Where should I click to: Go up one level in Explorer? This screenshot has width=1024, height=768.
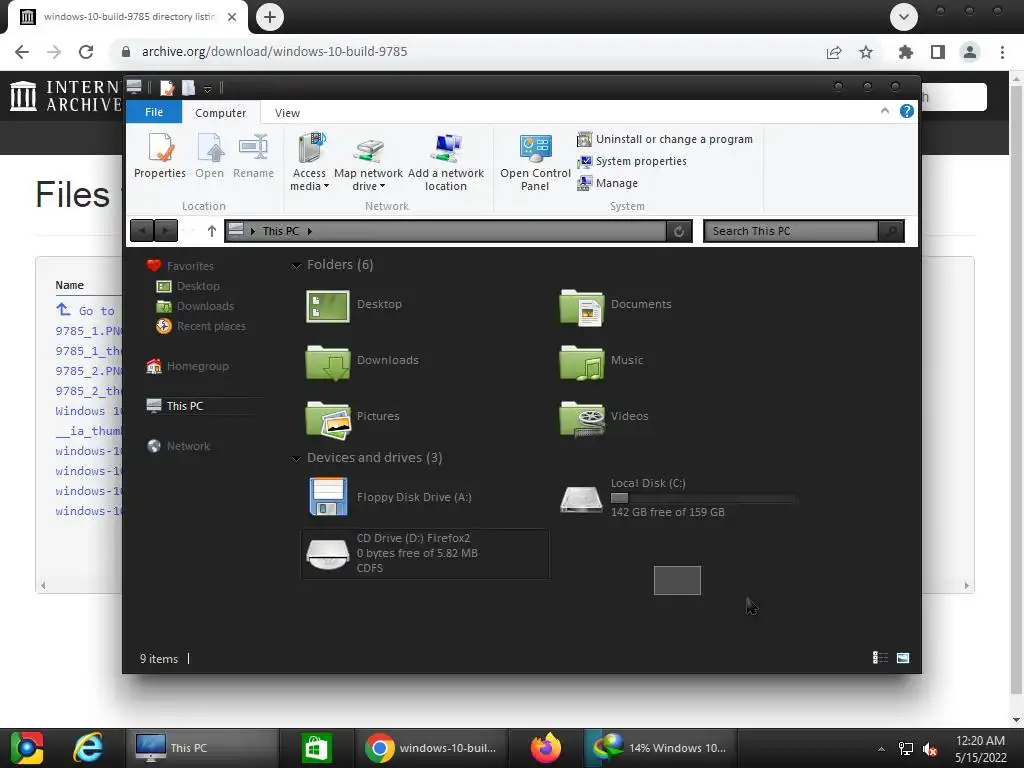pyautogui.click(x=212, y=231)
